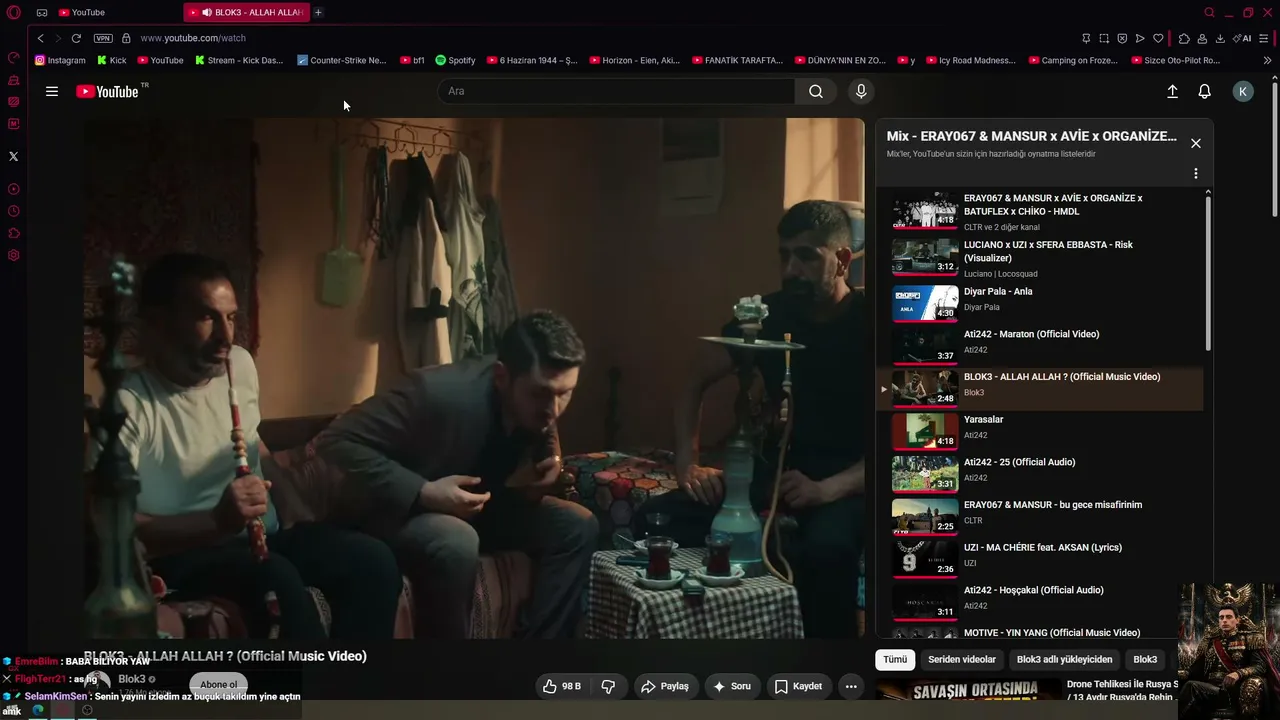Image resolution: width=1280 pixels, height=720 pixels.
Task: Open the Spotify bookmark
Action: pos(455,60)
